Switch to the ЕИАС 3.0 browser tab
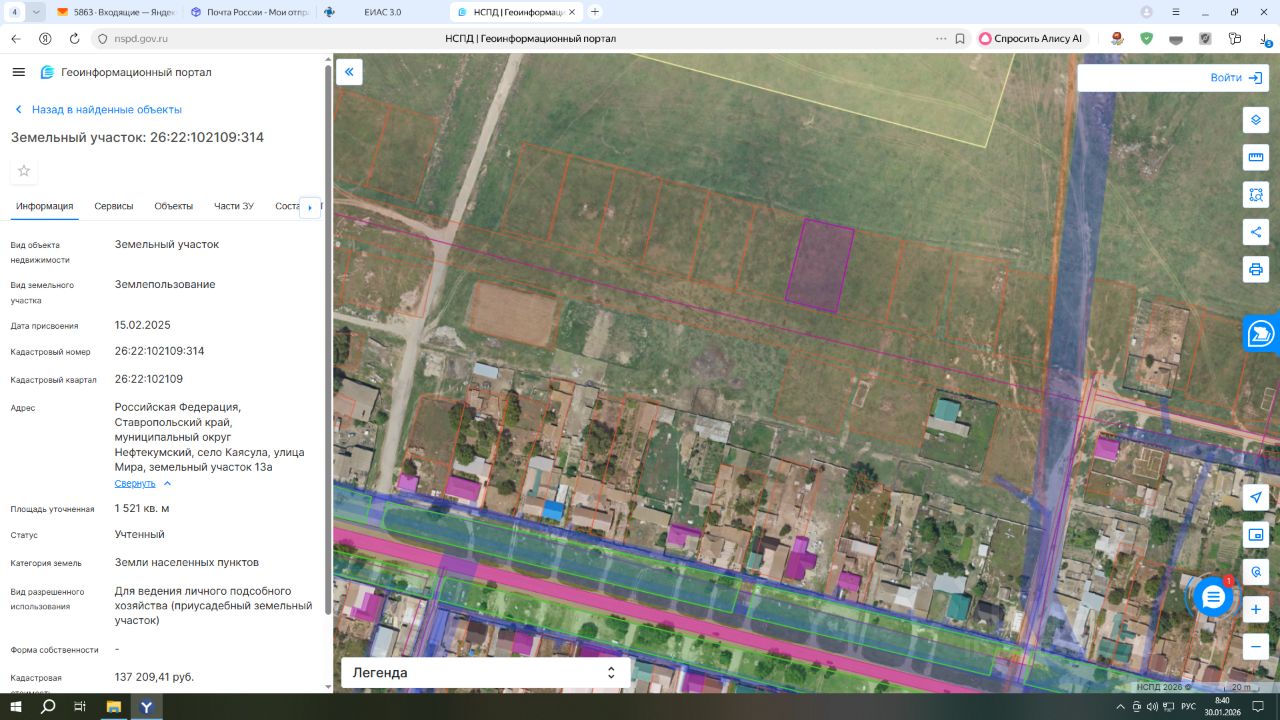The image size is (1280, 720). click(380, 12)
